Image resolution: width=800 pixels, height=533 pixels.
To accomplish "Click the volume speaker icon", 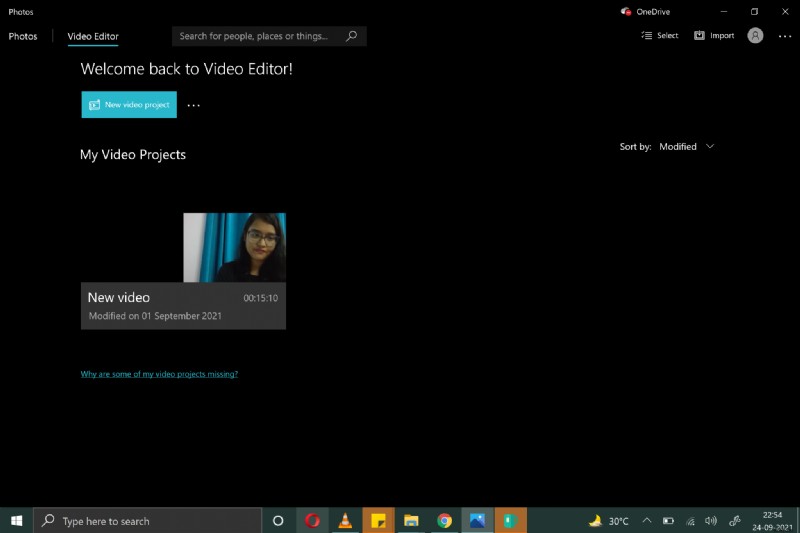I will (711, 521).
